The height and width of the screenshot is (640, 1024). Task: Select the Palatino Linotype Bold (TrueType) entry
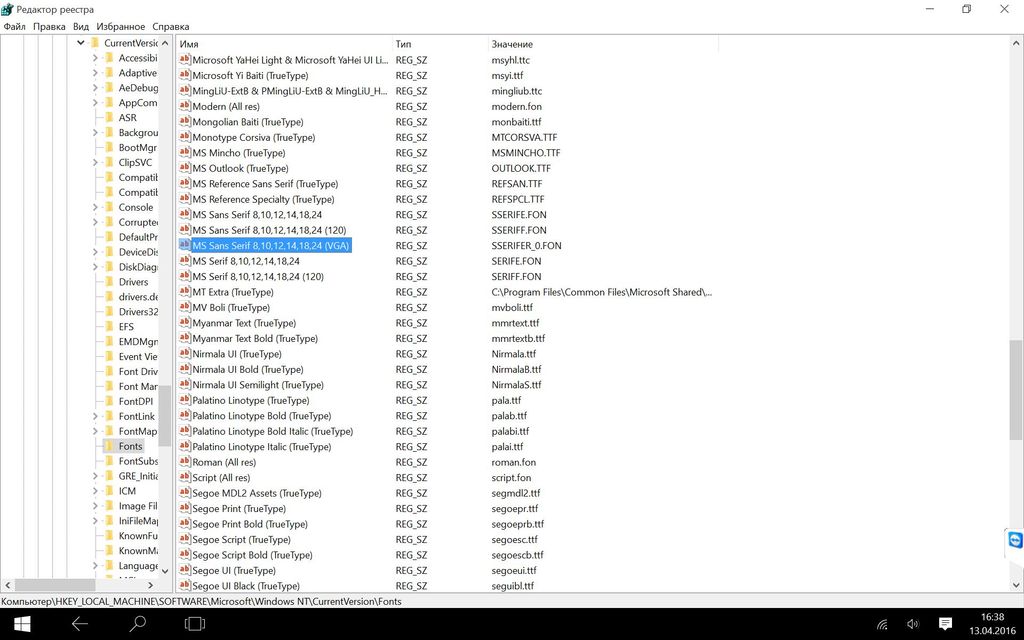pos(261,416)
